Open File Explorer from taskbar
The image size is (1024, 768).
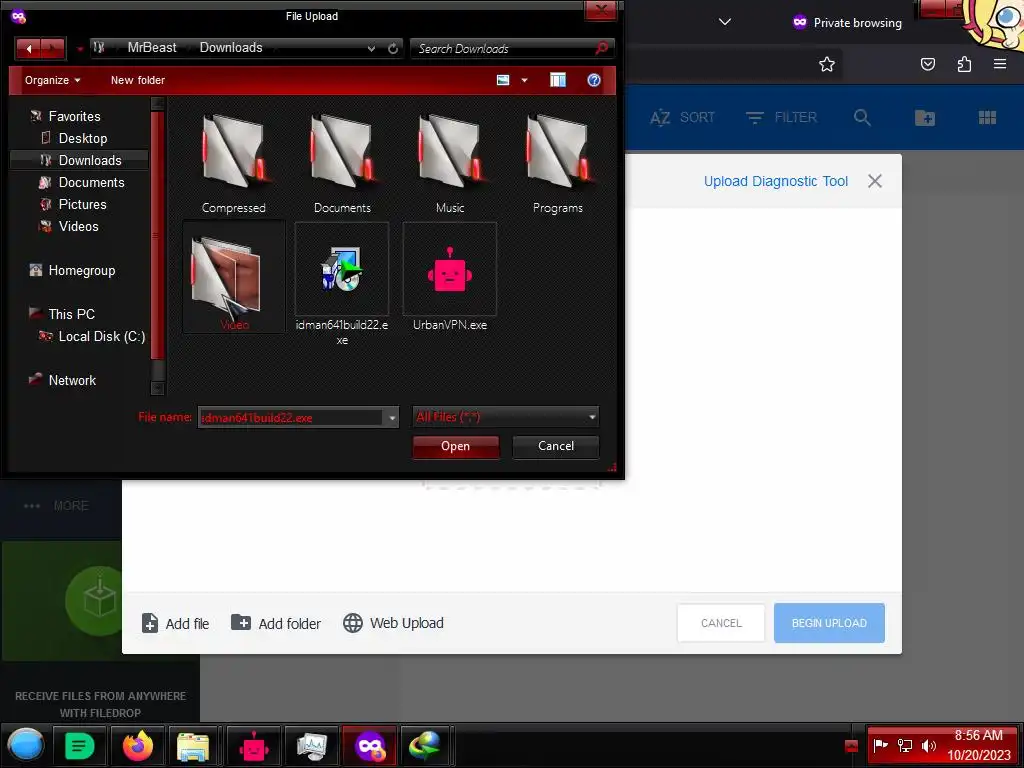tap(193, 746)
